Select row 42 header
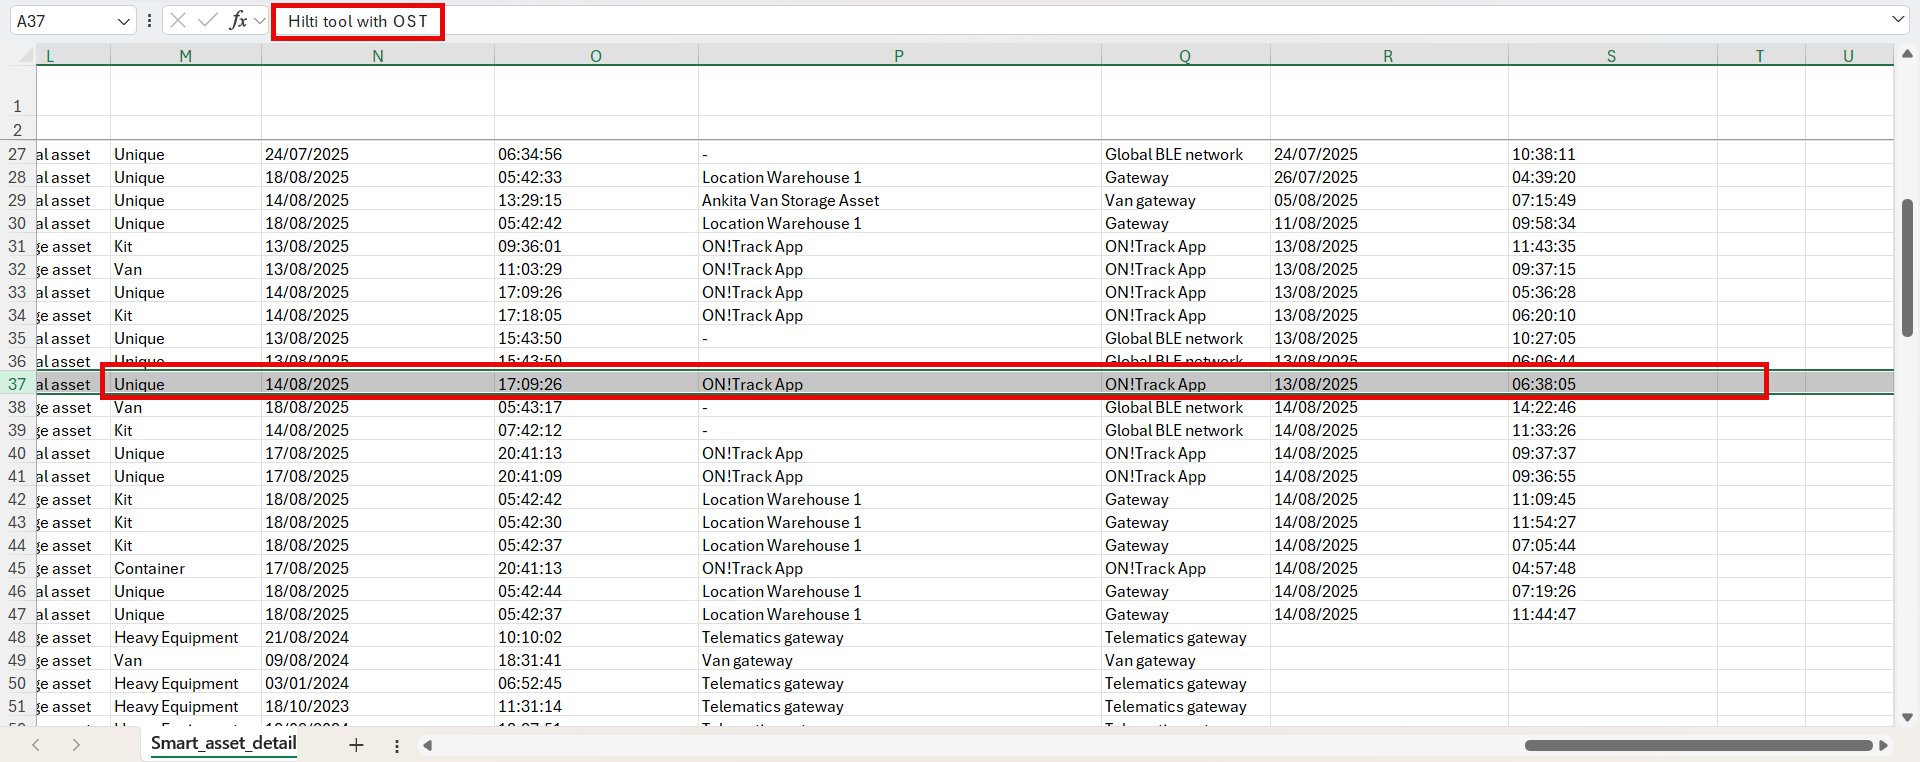Viewport: 1920px width, 762px height. tap(17, 500)
